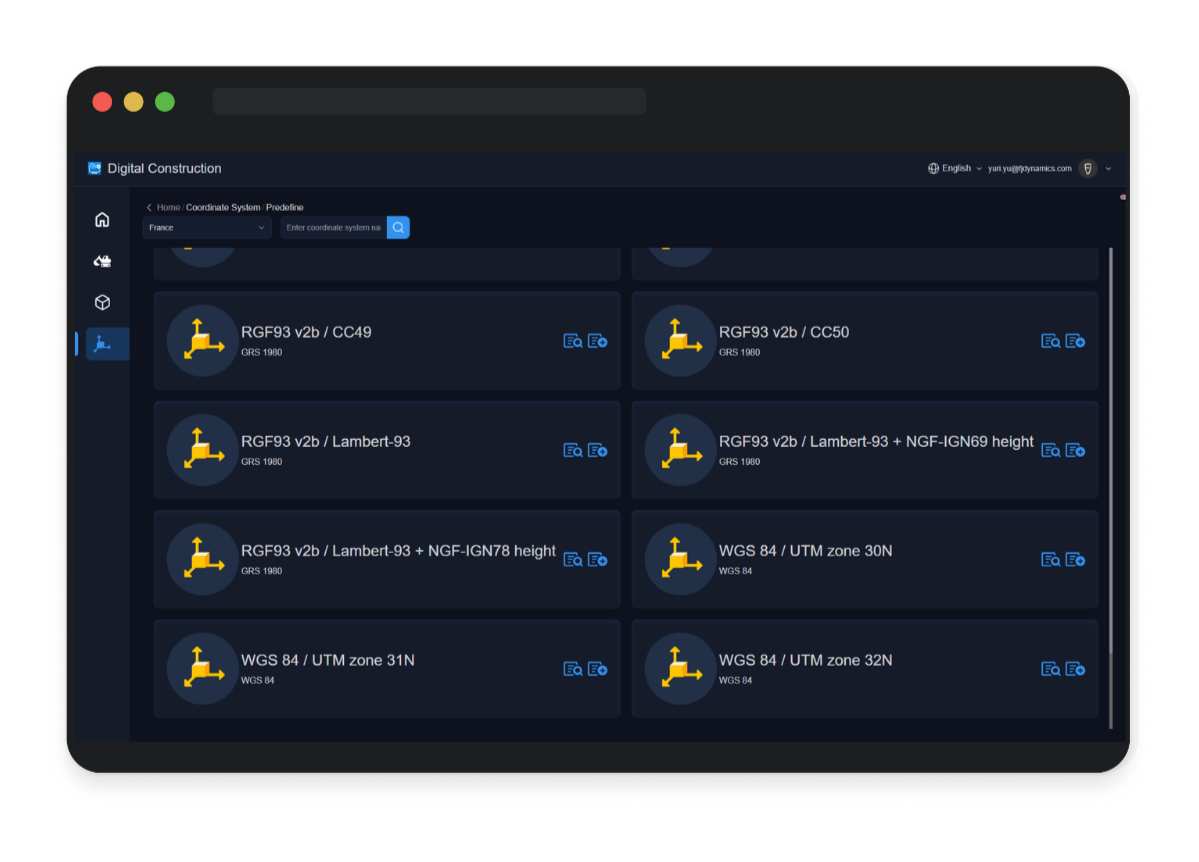Viewport: 1199px width, 862px height.
Task: Click the blue search magnifier button
Action: tap(398, 228)
